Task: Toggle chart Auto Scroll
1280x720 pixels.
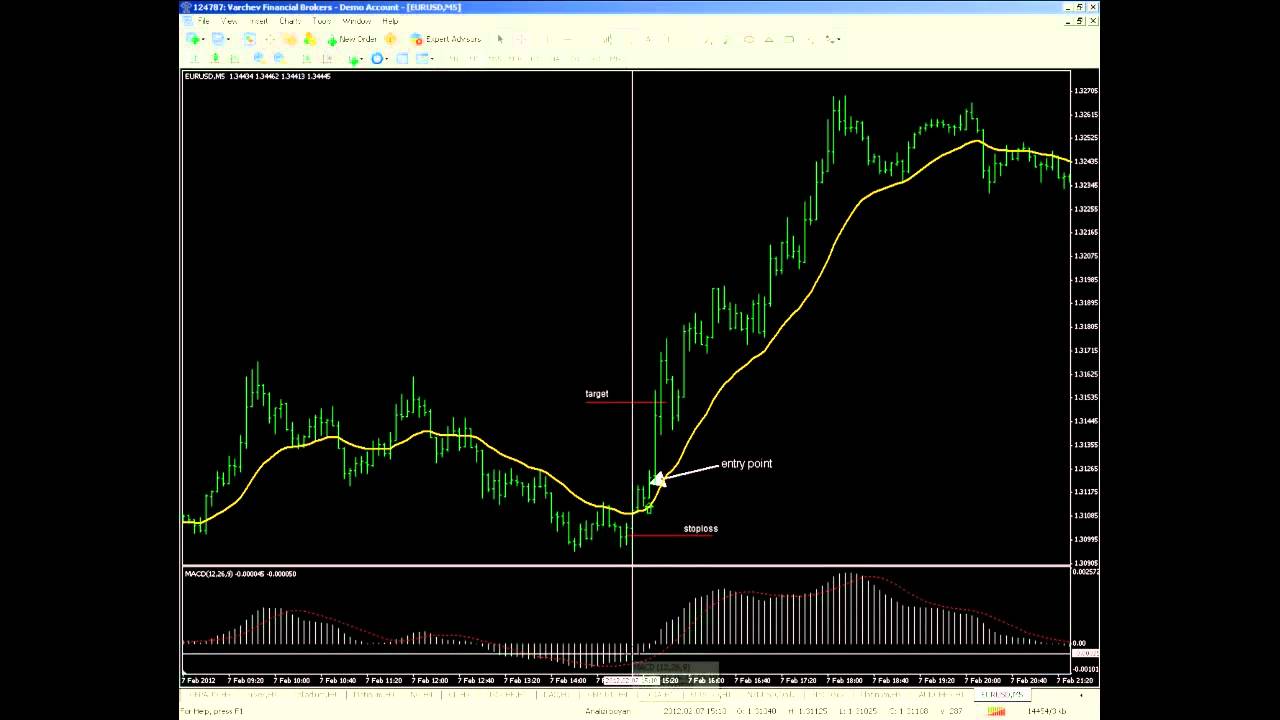Action: coord(306,59)
